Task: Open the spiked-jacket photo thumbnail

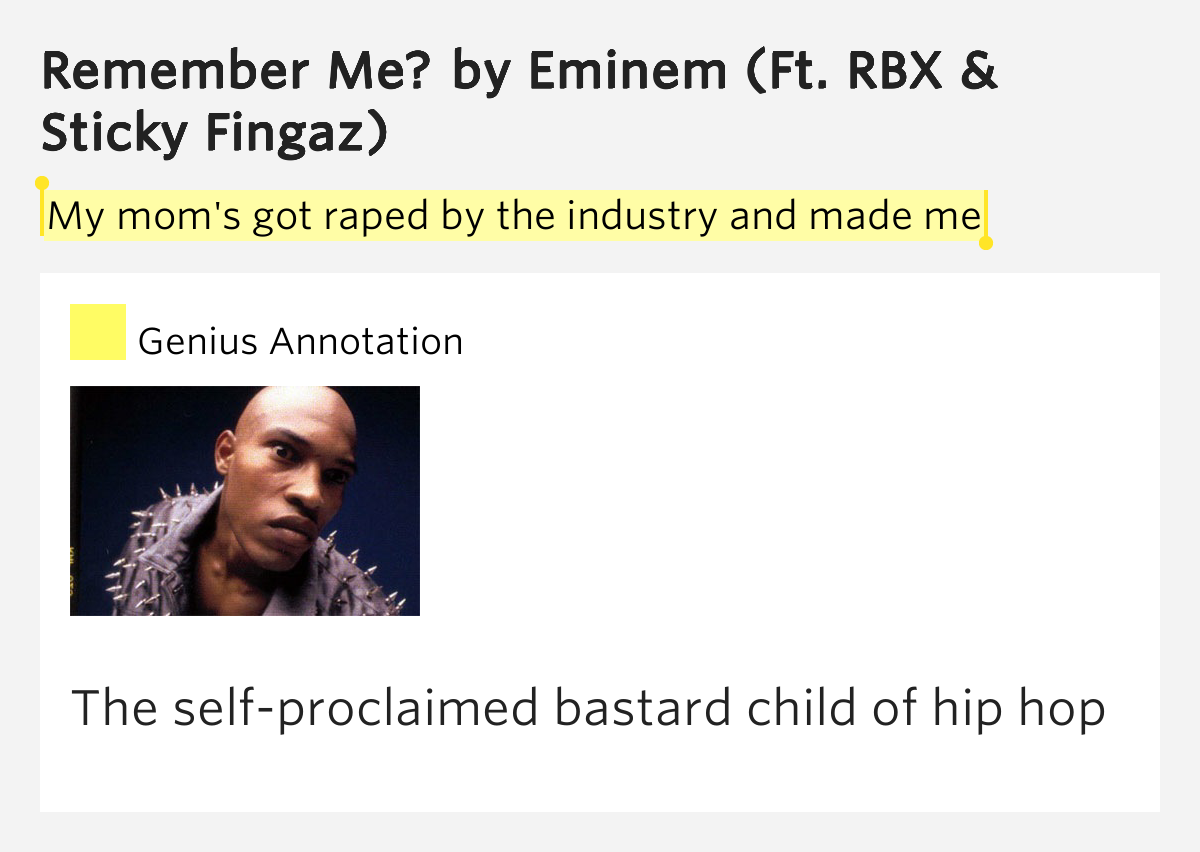Action: click(245, 501)
